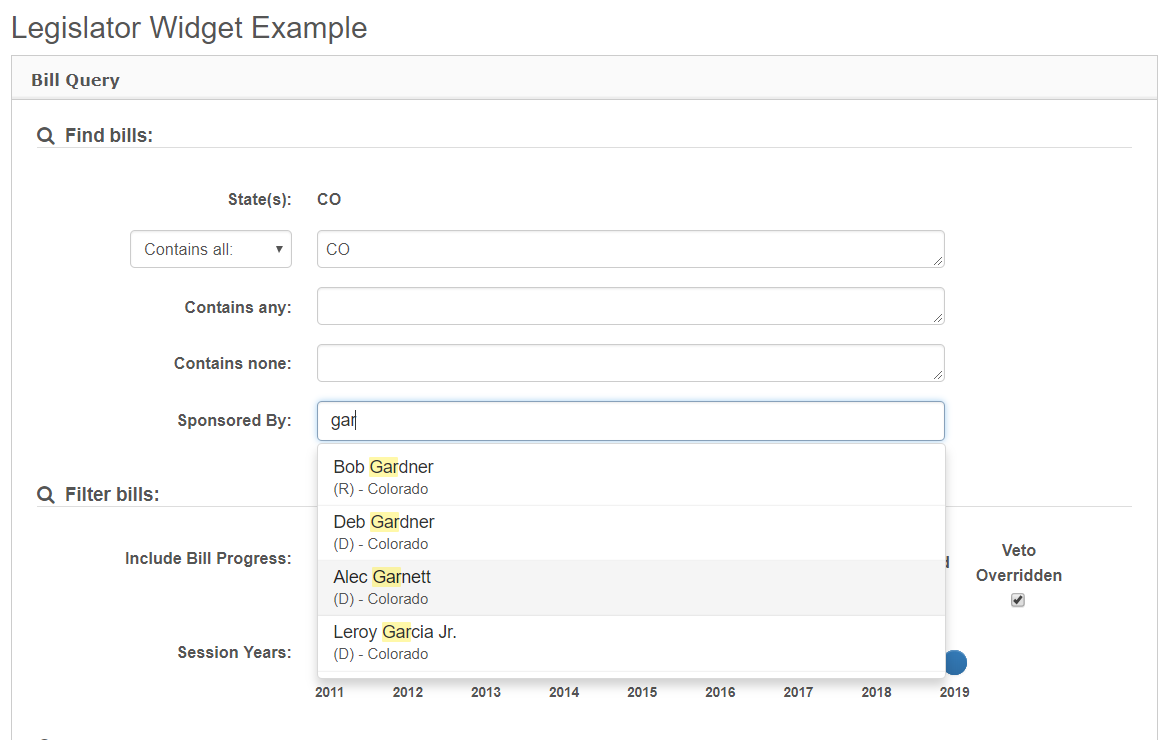1170x740 pixels.
Task: Click into the Contains any text box
Action: pos(630,307)
